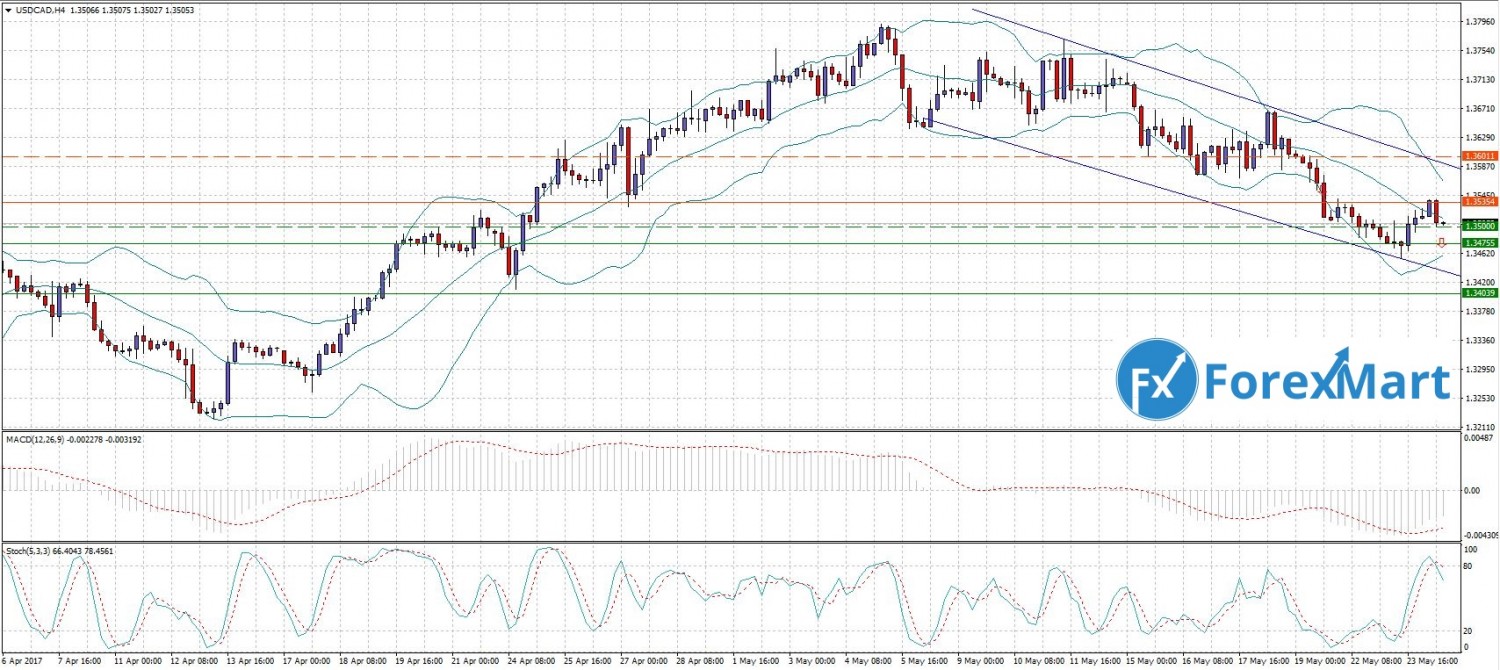Screen dimensions: 1500x670
Task: Click the 0.00 level on MACD scale
Action: (1470, 490)
